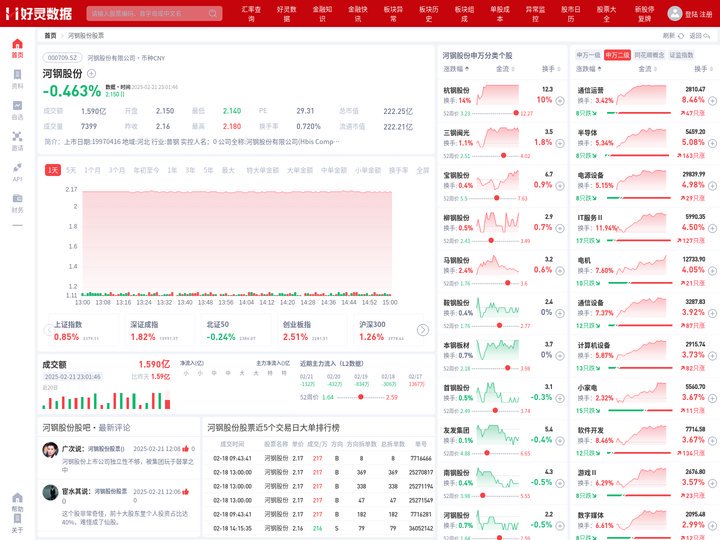Open 异常监控 in top menu
Viewport: 720px width, 540px height.
[535, 14]
